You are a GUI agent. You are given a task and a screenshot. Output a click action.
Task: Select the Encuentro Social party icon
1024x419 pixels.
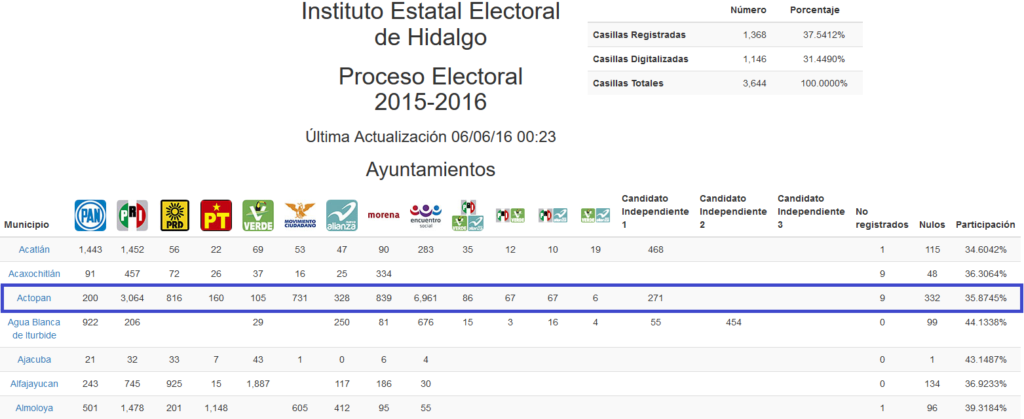(426, 215)
